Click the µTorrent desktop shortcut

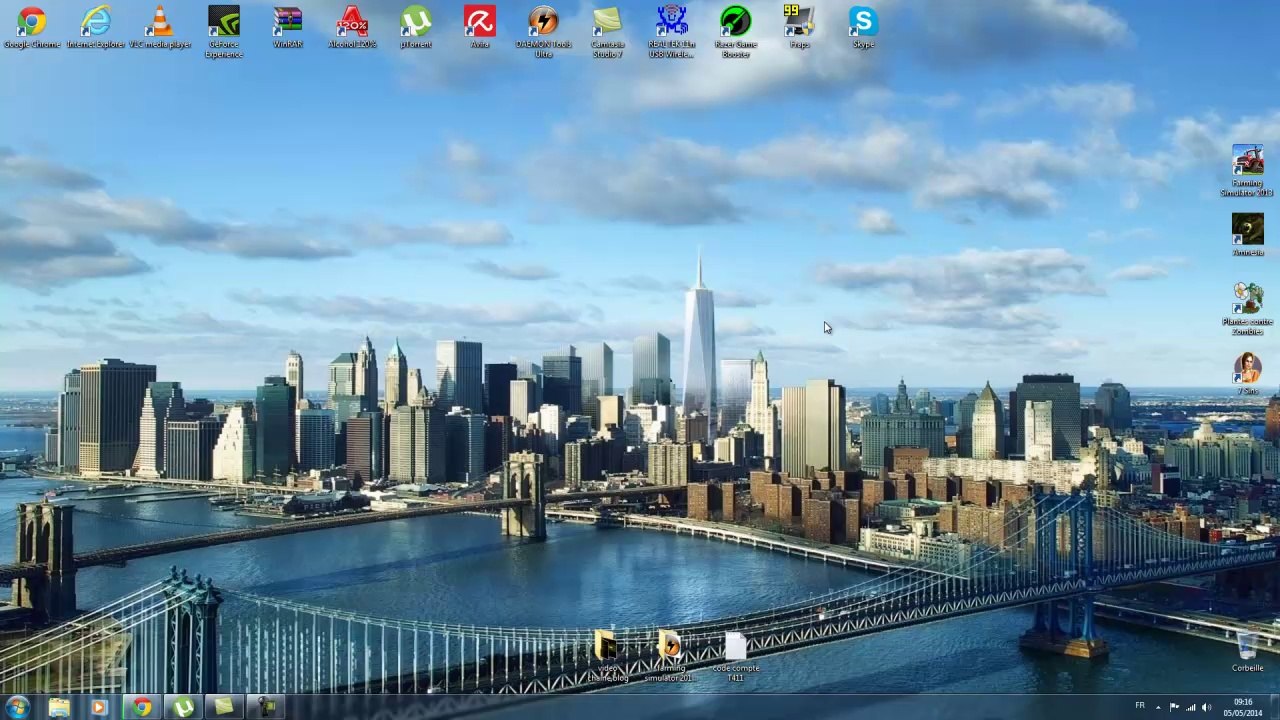tap(416, 27)
